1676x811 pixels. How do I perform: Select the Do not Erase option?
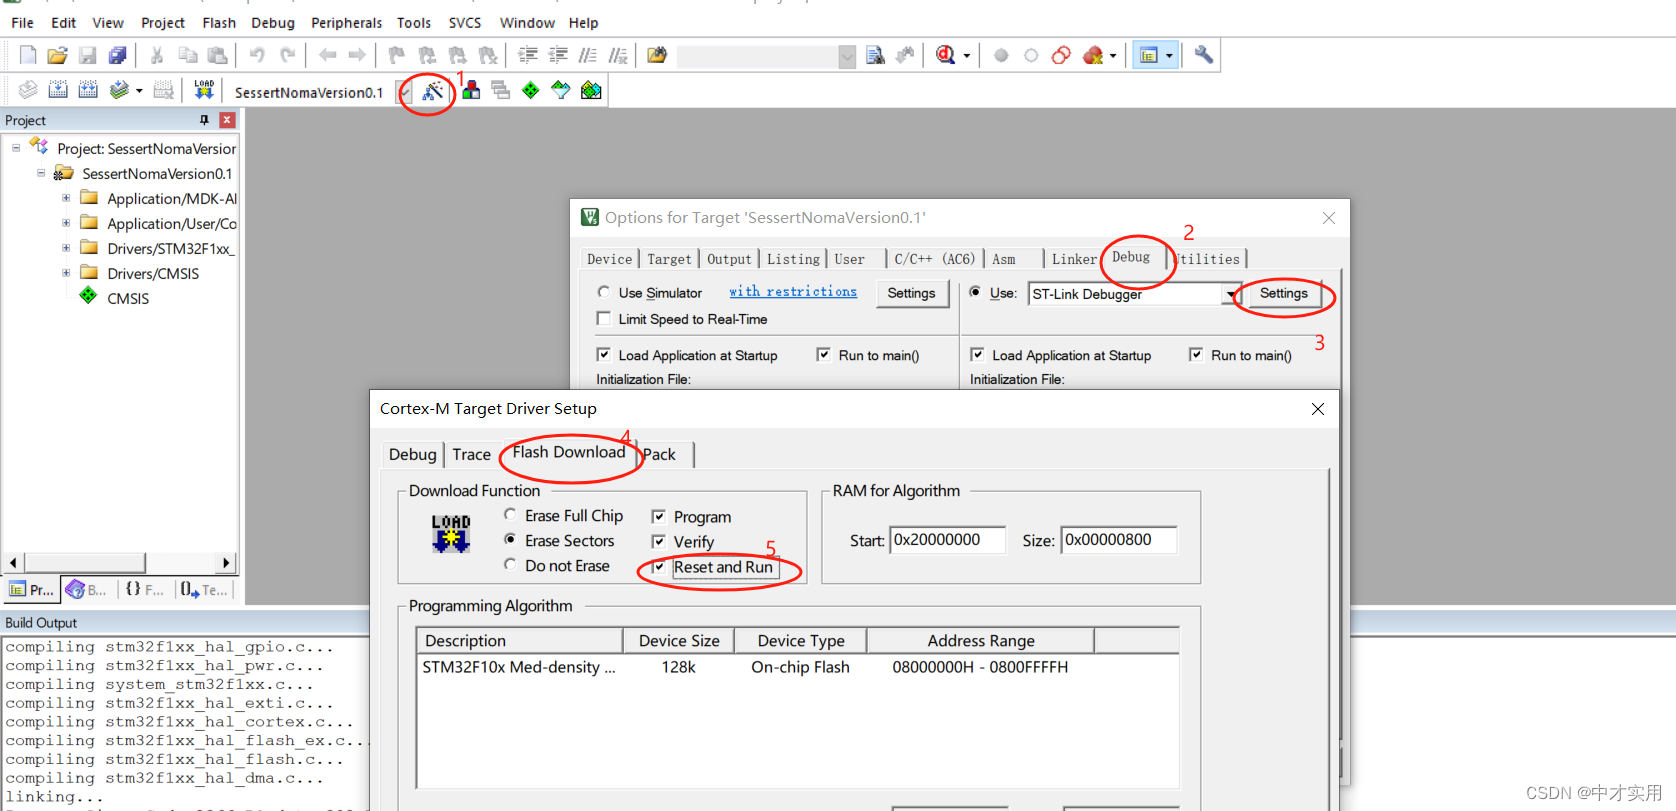[x=510, y=564]
